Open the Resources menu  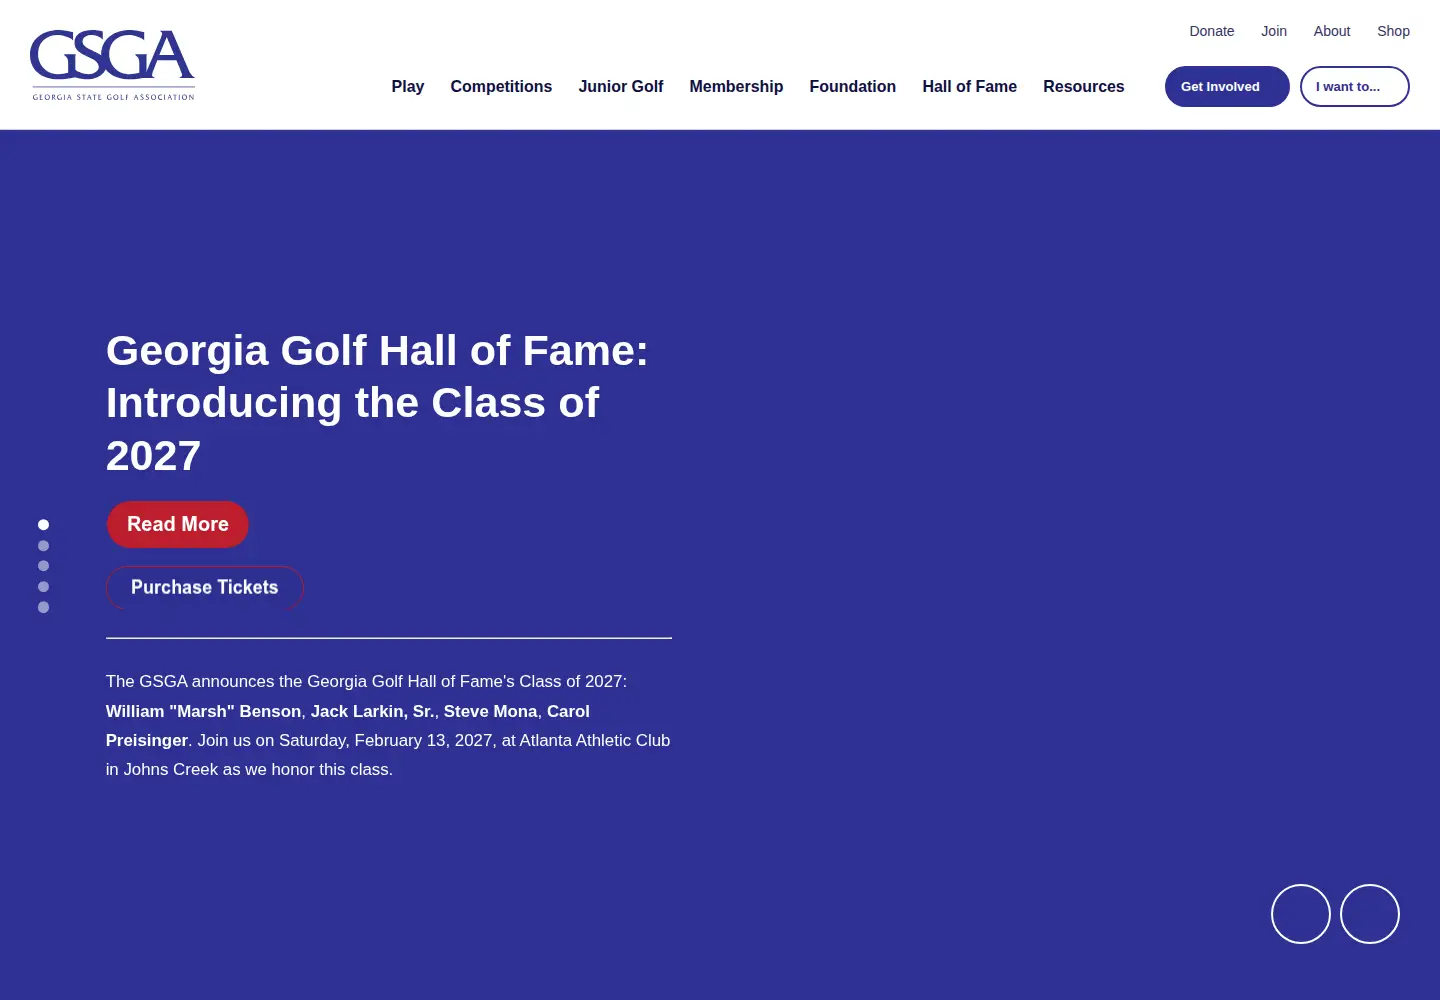point(1083,86)
